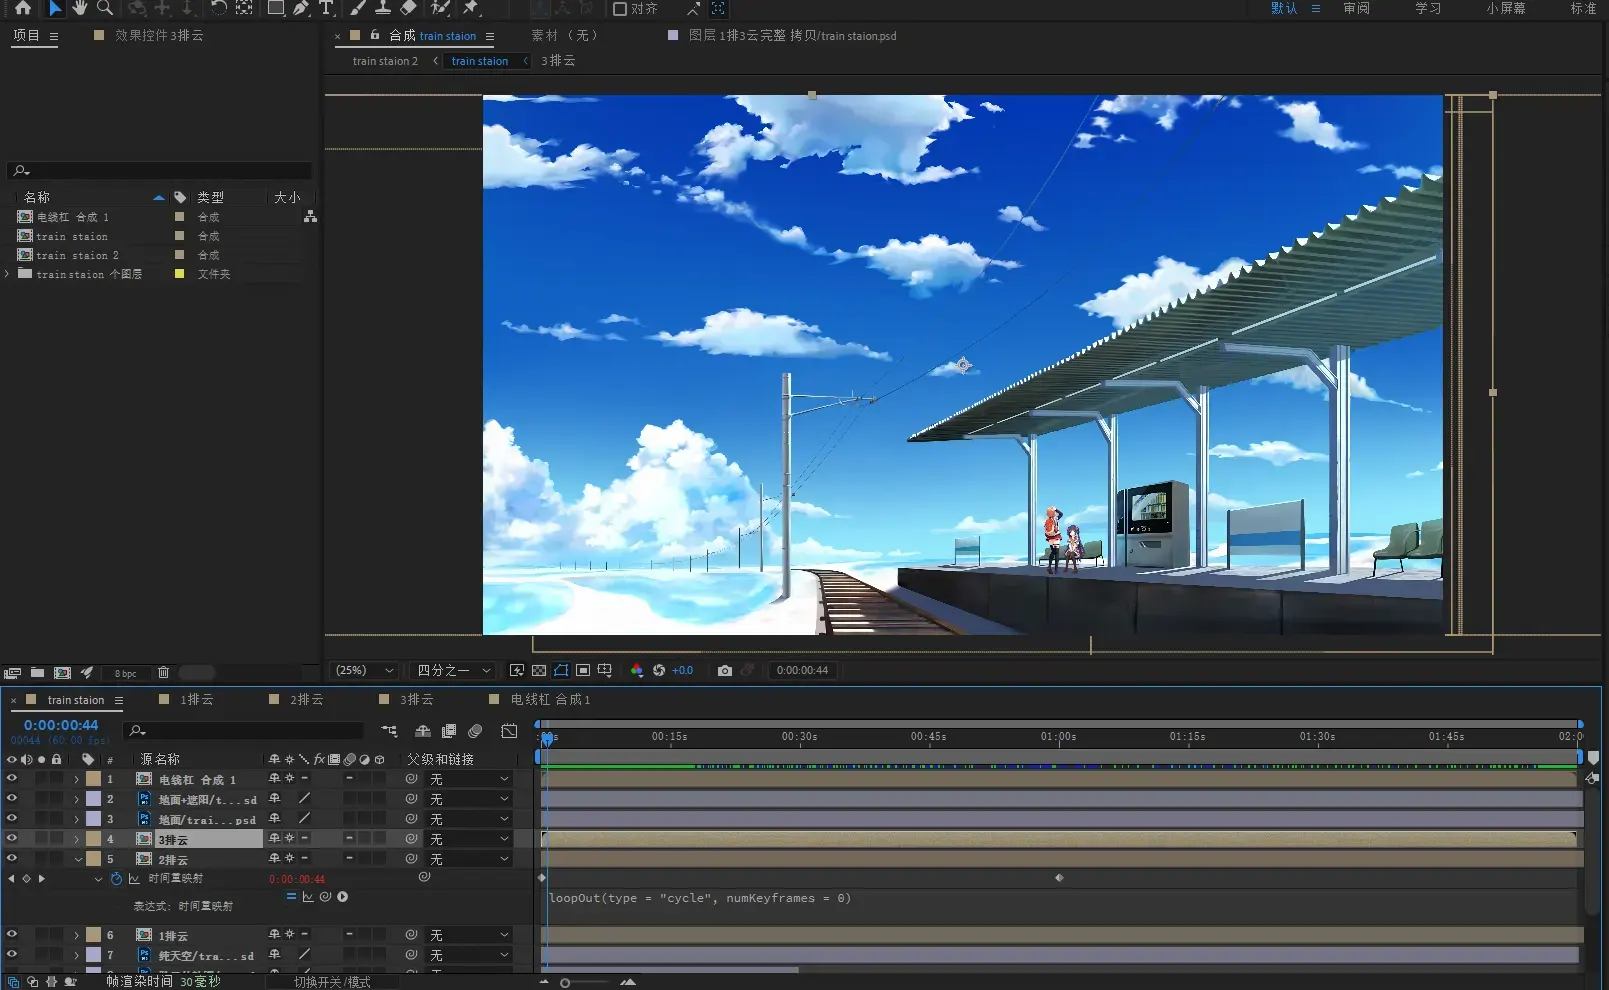Hide layer 1 电线杠 合成 1 with eye icon
1609x990 pixels.
[12, 779]
